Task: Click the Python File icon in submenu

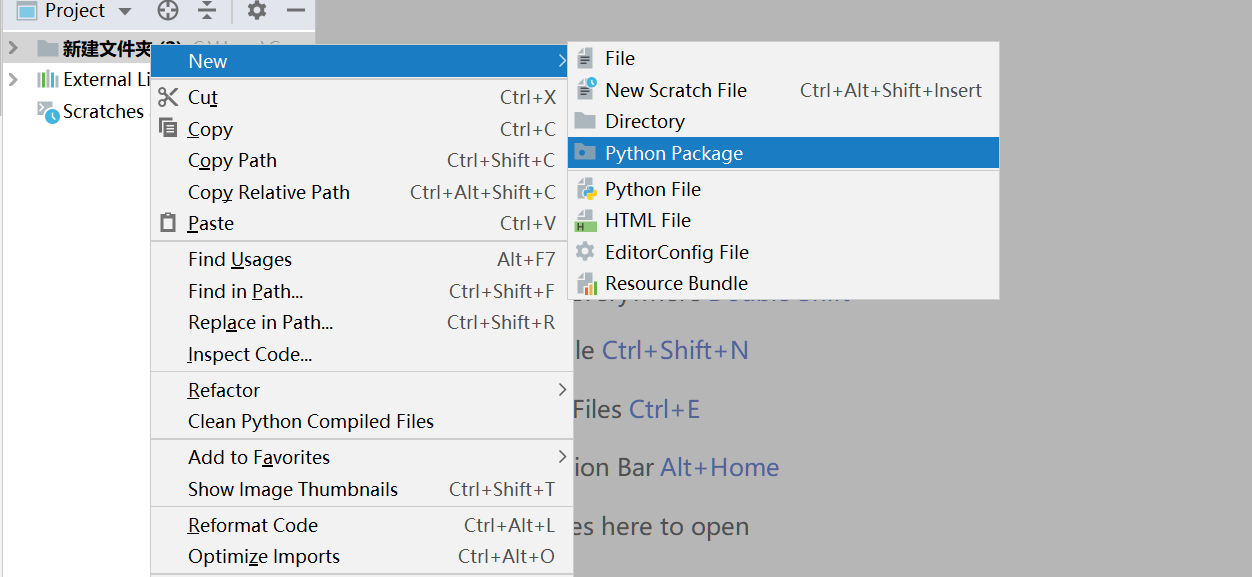Action: 586,190
